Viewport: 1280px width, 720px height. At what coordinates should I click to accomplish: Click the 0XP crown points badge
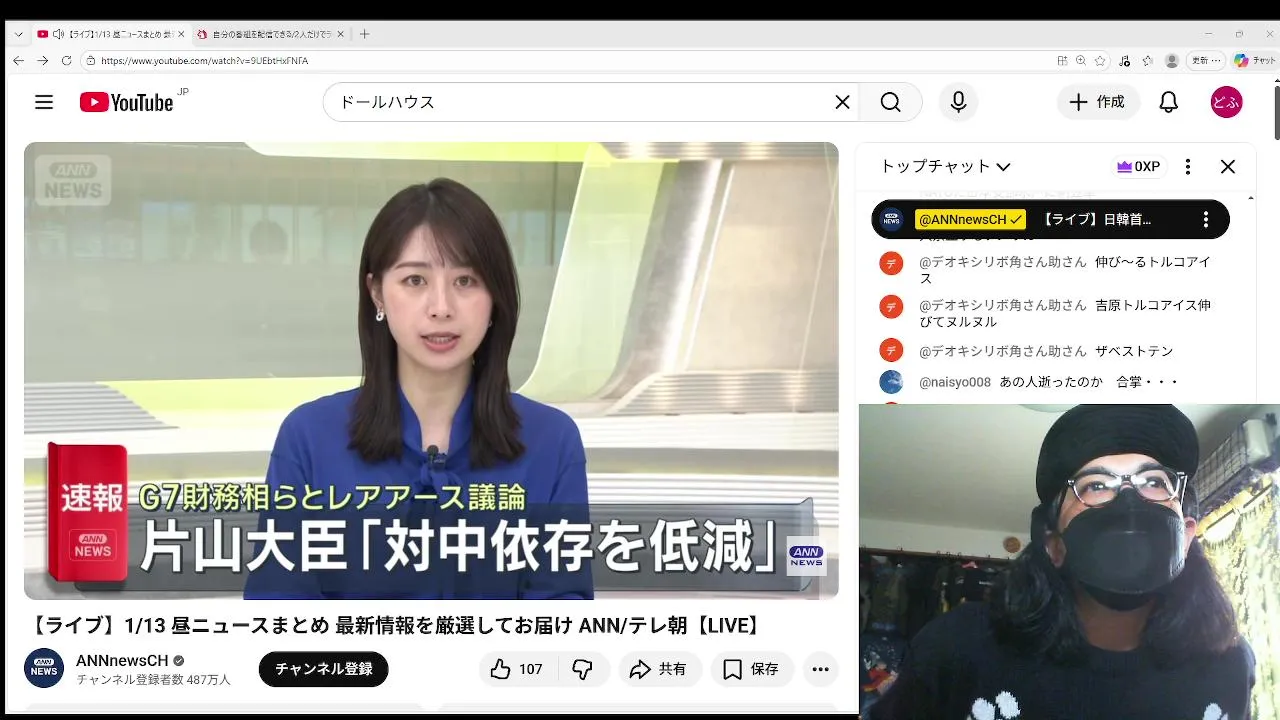pyautogui.click(x=1138, y=167)
